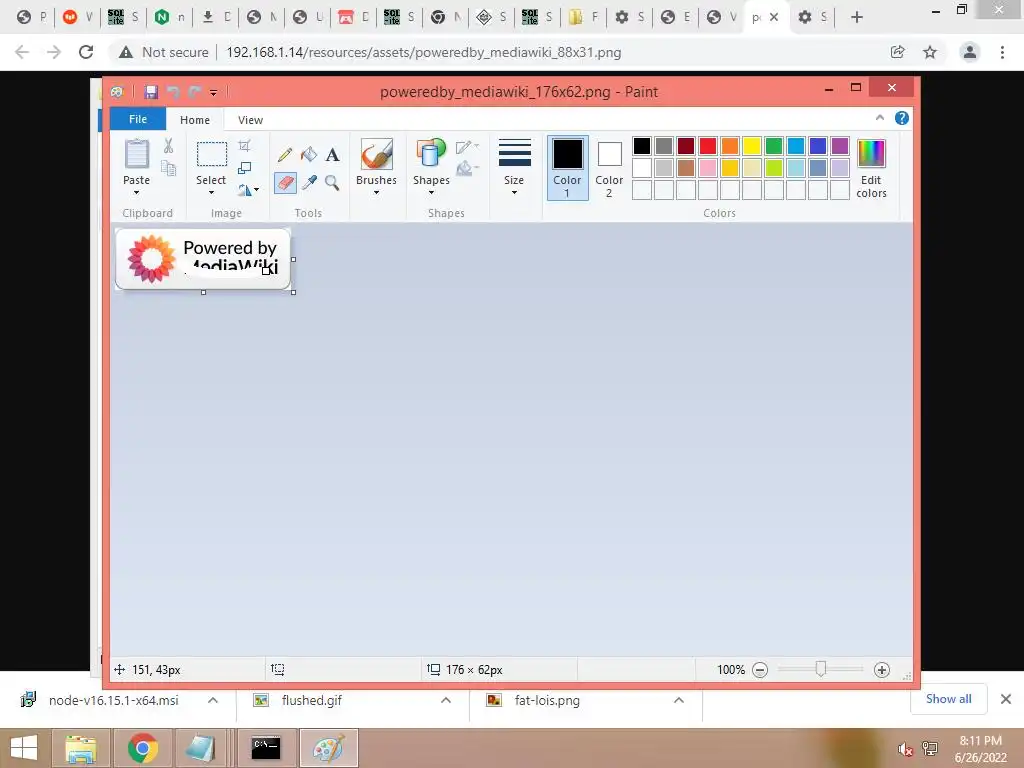1024x768 pixels.
Task: Click the Brushes icon
Action: pyautogui.click(x=377, y=155)
